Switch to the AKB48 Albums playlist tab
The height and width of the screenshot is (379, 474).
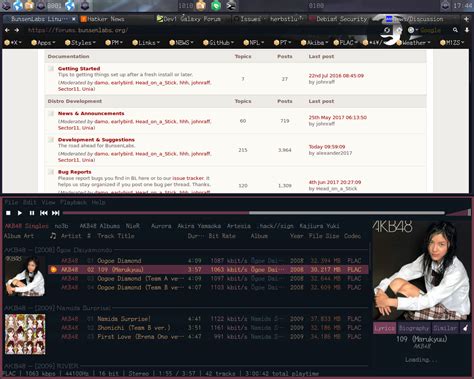(100, 226)
